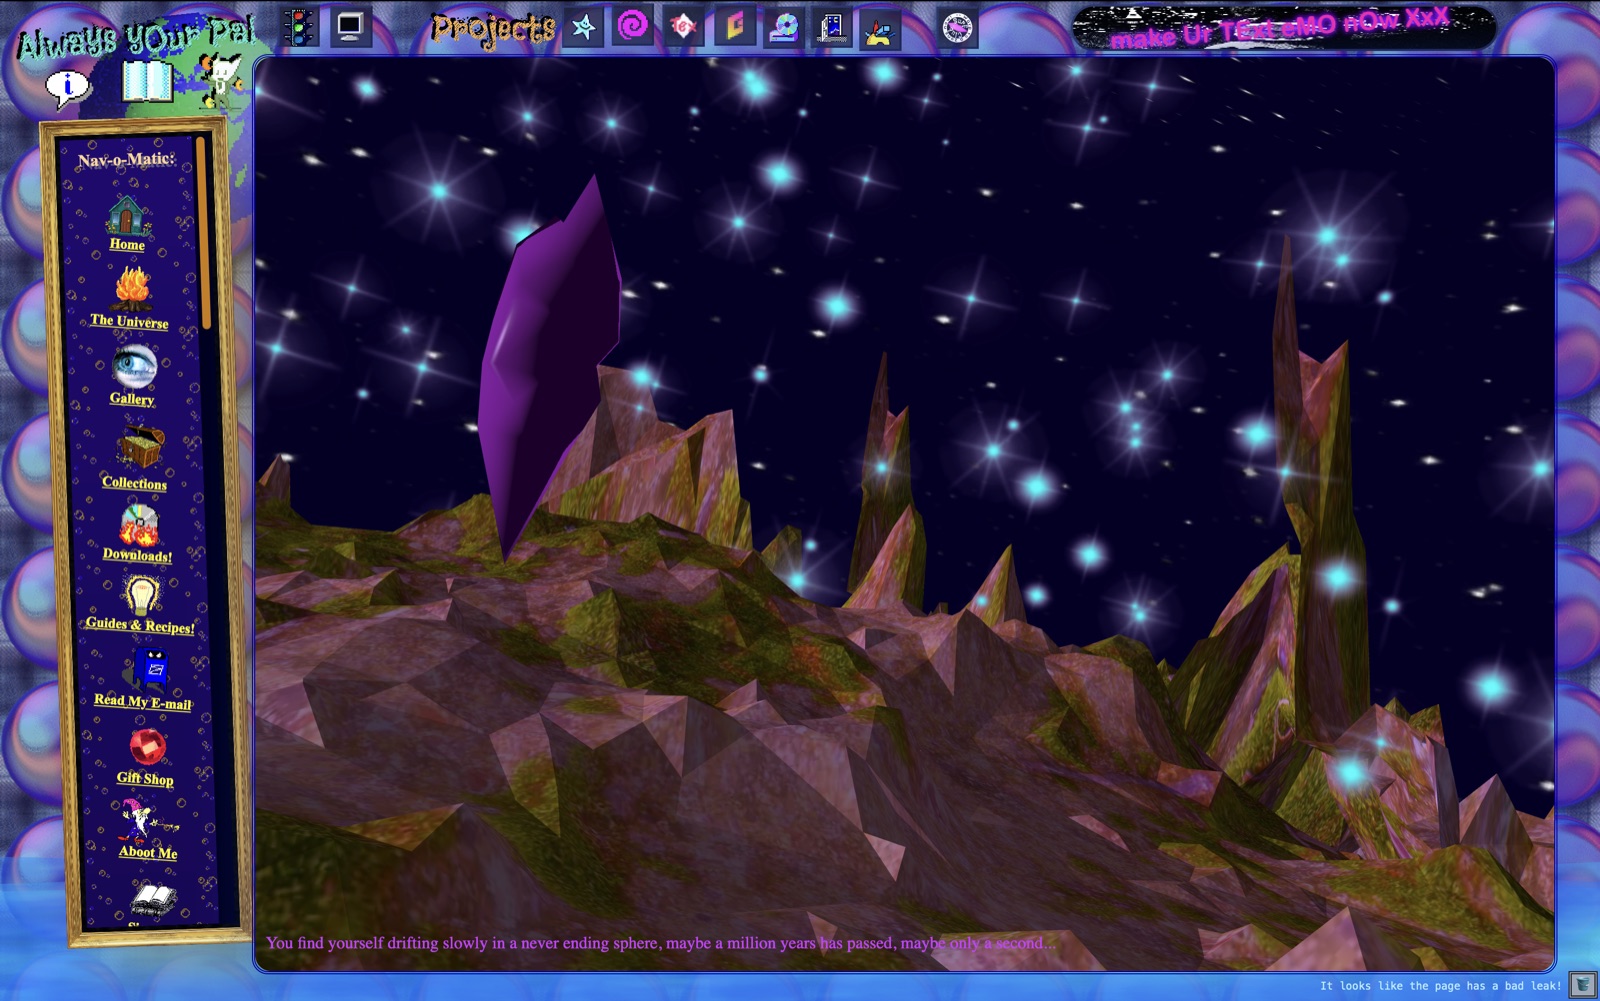Click the campfire icon in Nav-o-Matic
The image size is (1600, 1001).
coord(132,289)
